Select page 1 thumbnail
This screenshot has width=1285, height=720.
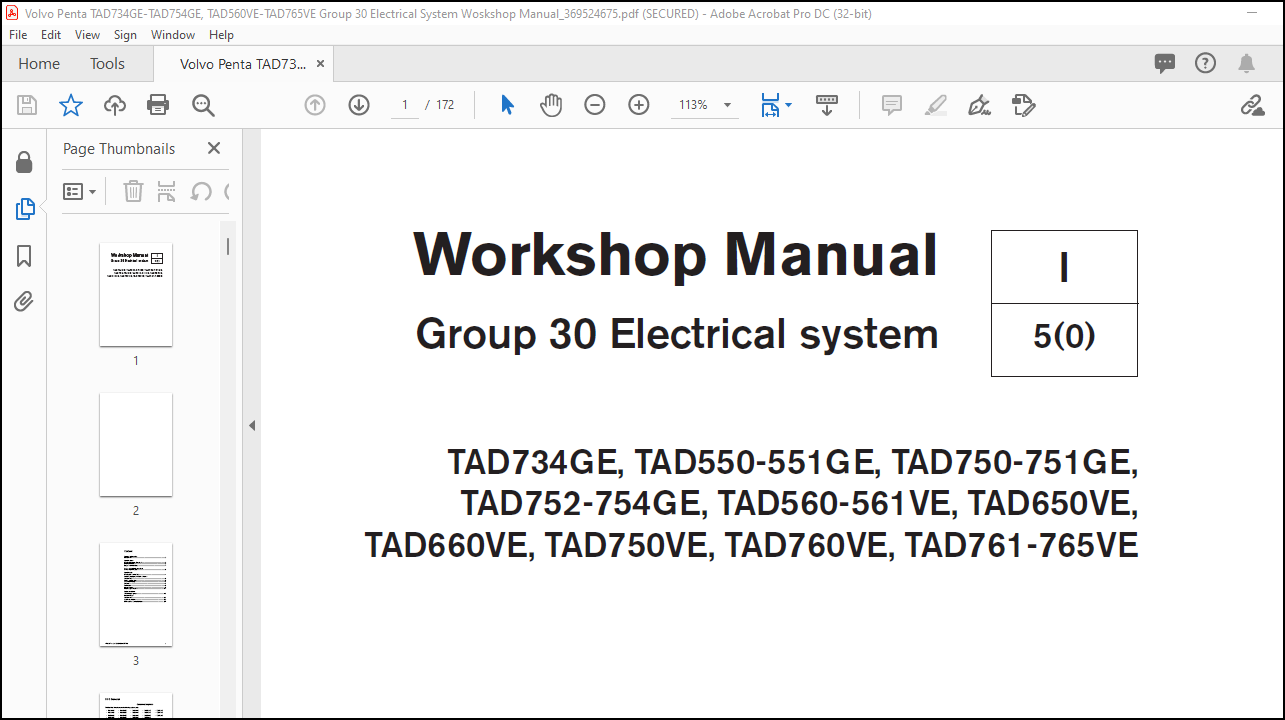click(136, 295)
